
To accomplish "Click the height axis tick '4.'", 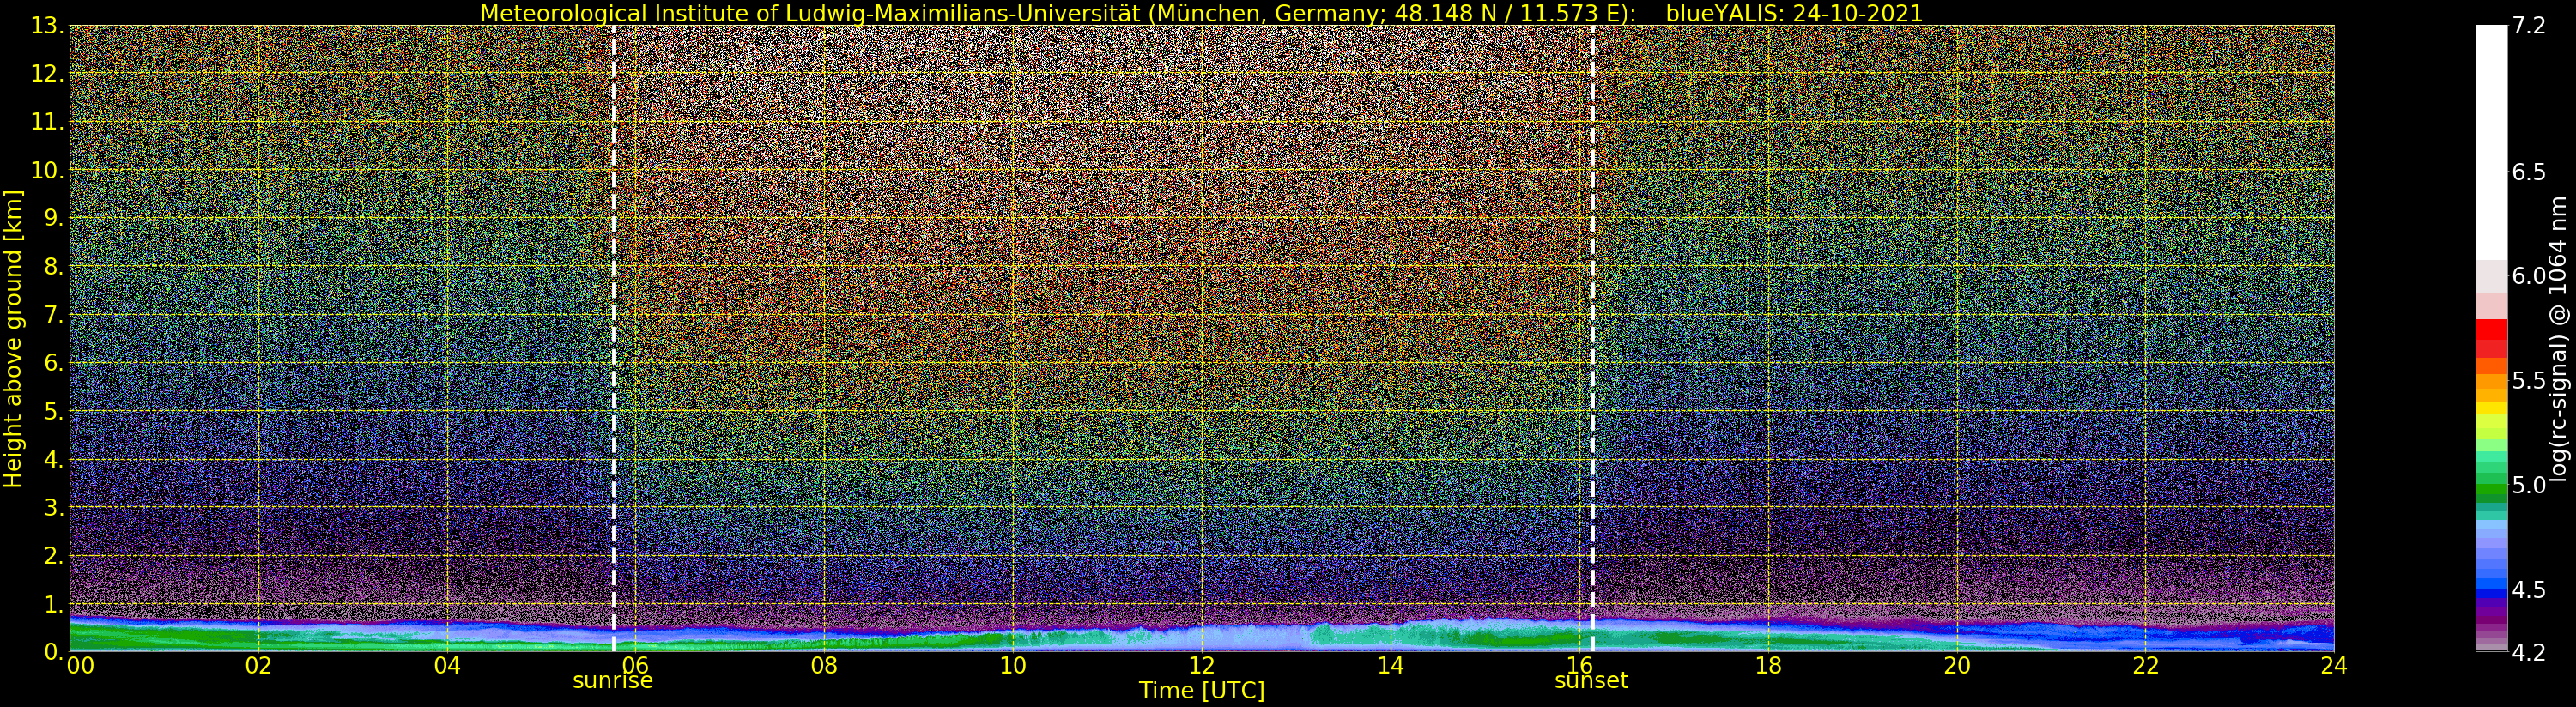I will point(53,459).
